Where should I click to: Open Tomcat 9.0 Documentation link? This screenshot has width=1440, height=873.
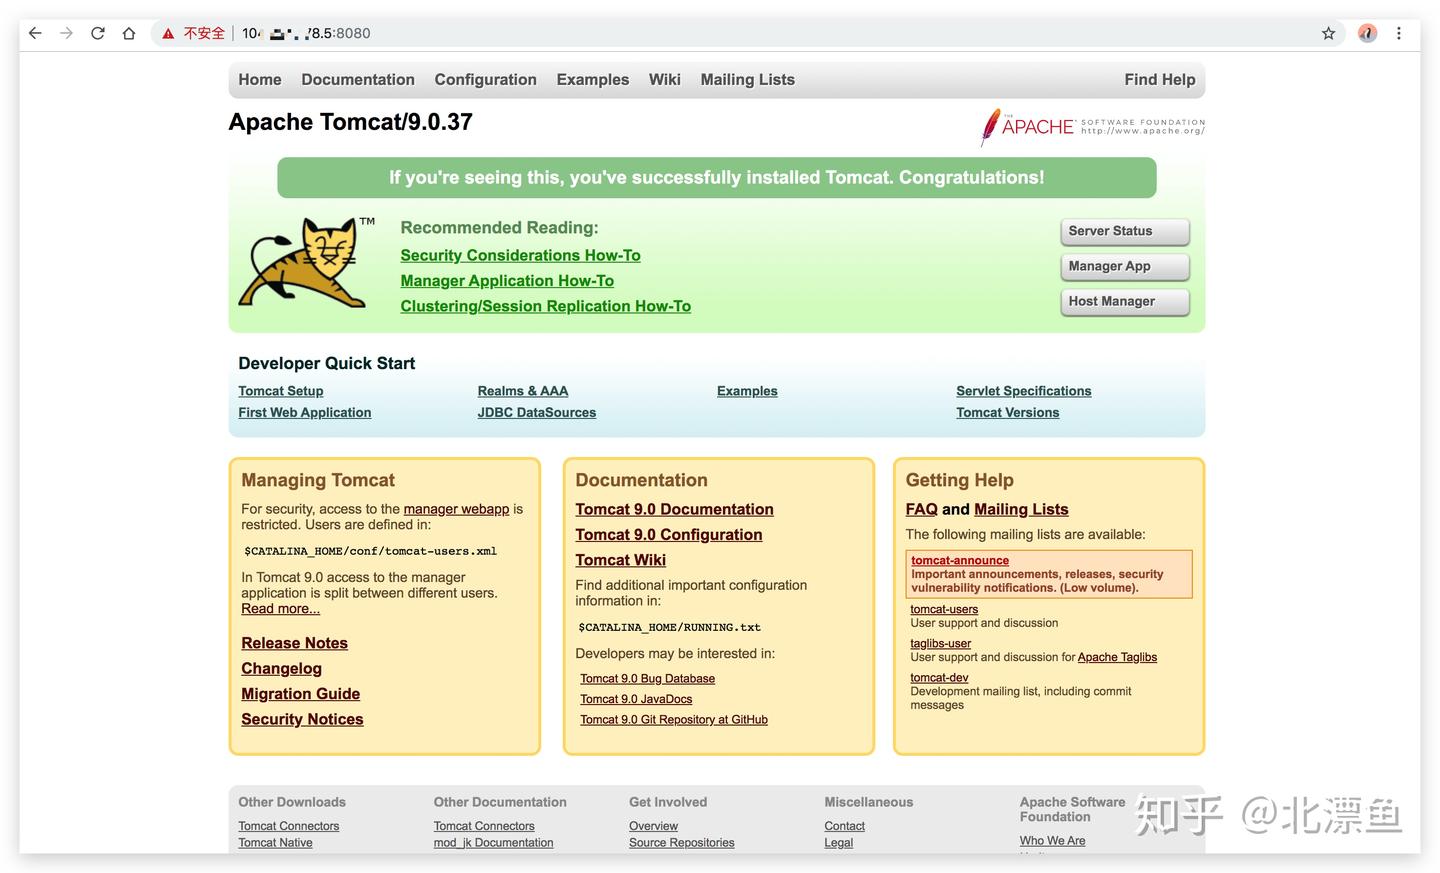(674, 510)
